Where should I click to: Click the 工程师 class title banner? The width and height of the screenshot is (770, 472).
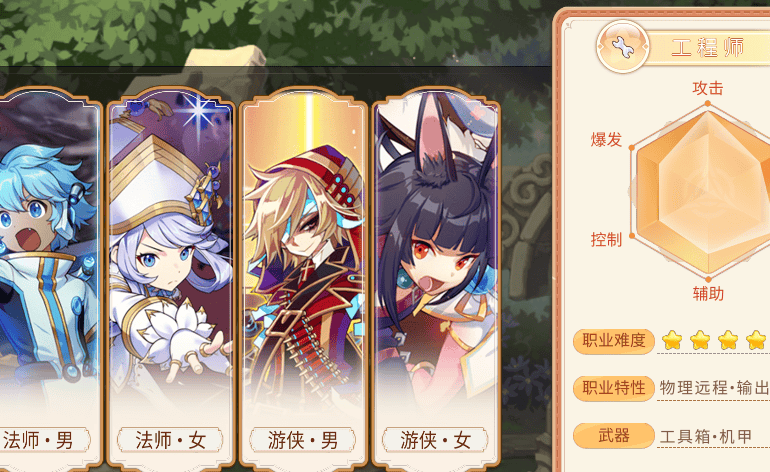pos(709,48)
